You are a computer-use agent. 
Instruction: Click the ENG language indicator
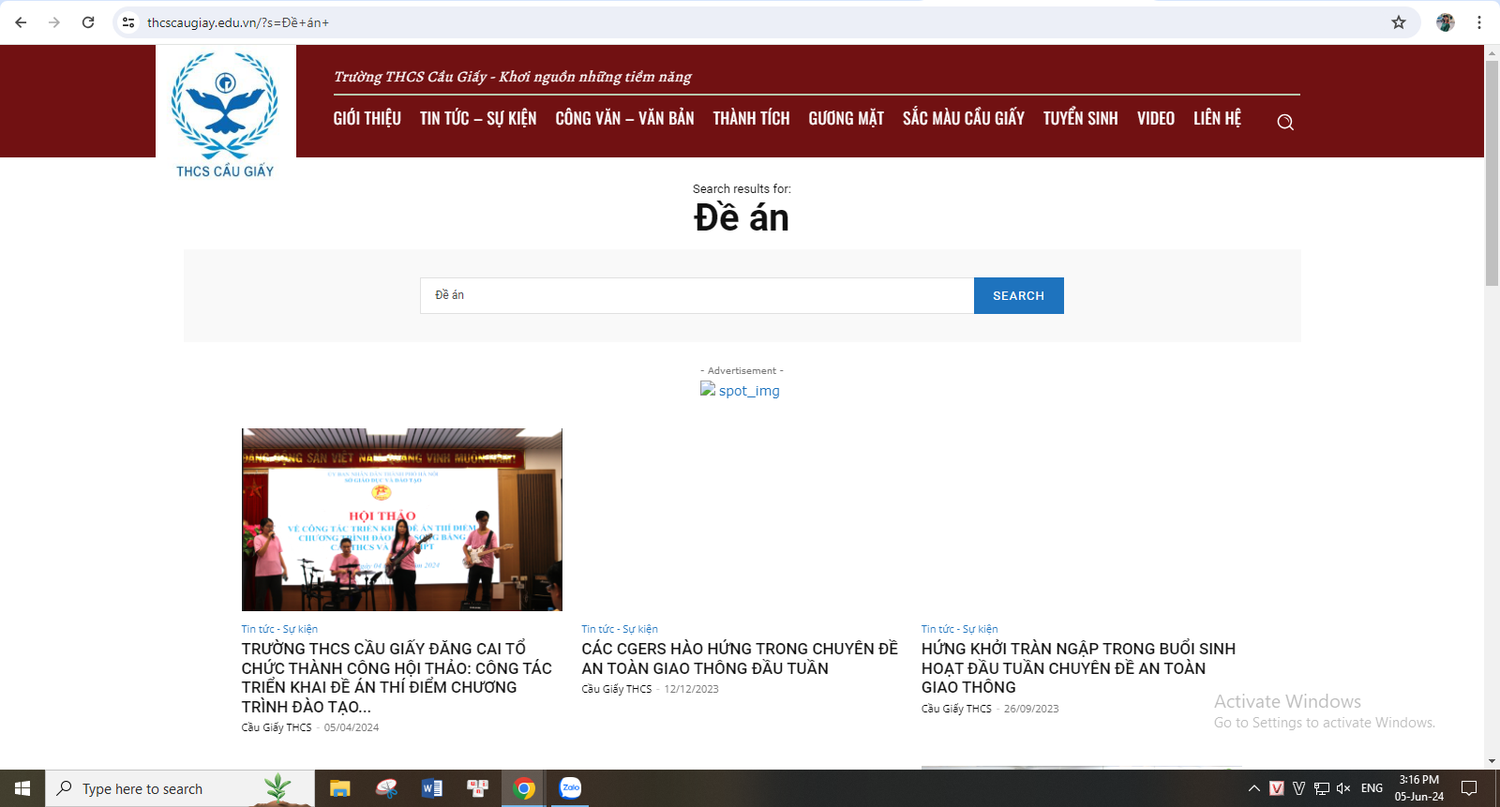pos(1372,788)
